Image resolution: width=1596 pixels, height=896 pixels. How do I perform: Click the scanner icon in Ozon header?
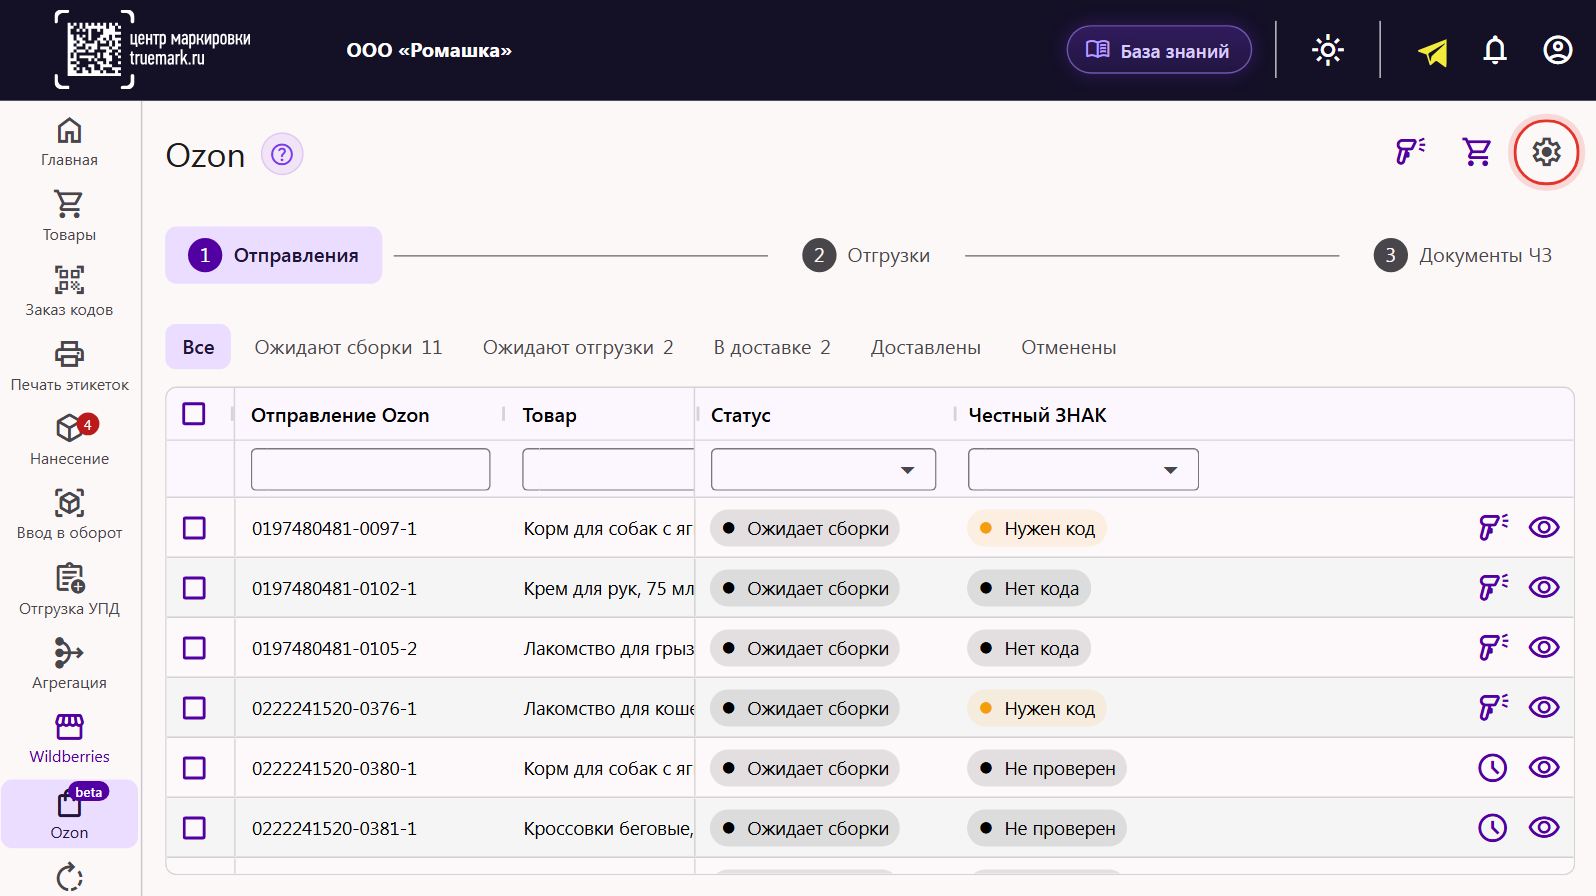click(x=1411, y=151)
